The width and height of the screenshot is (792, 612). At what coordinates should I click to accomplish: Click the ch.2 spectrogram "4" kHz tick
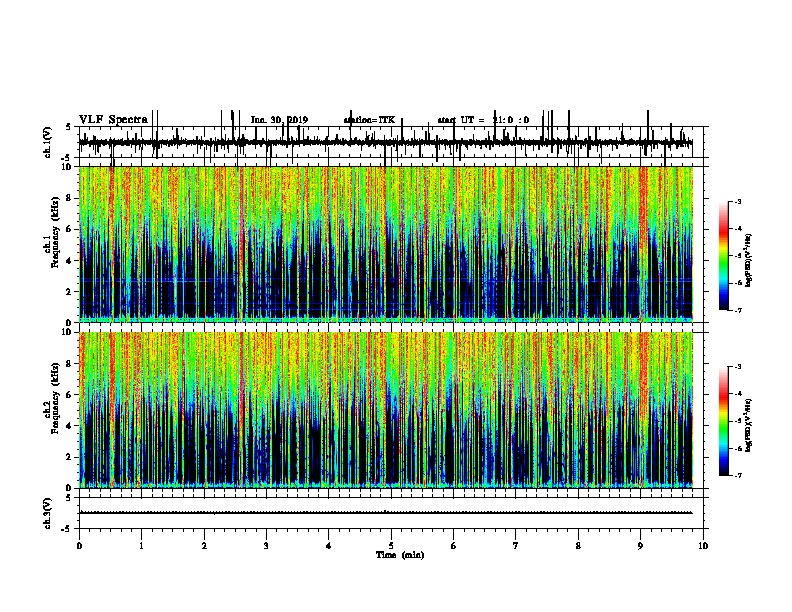70,426
